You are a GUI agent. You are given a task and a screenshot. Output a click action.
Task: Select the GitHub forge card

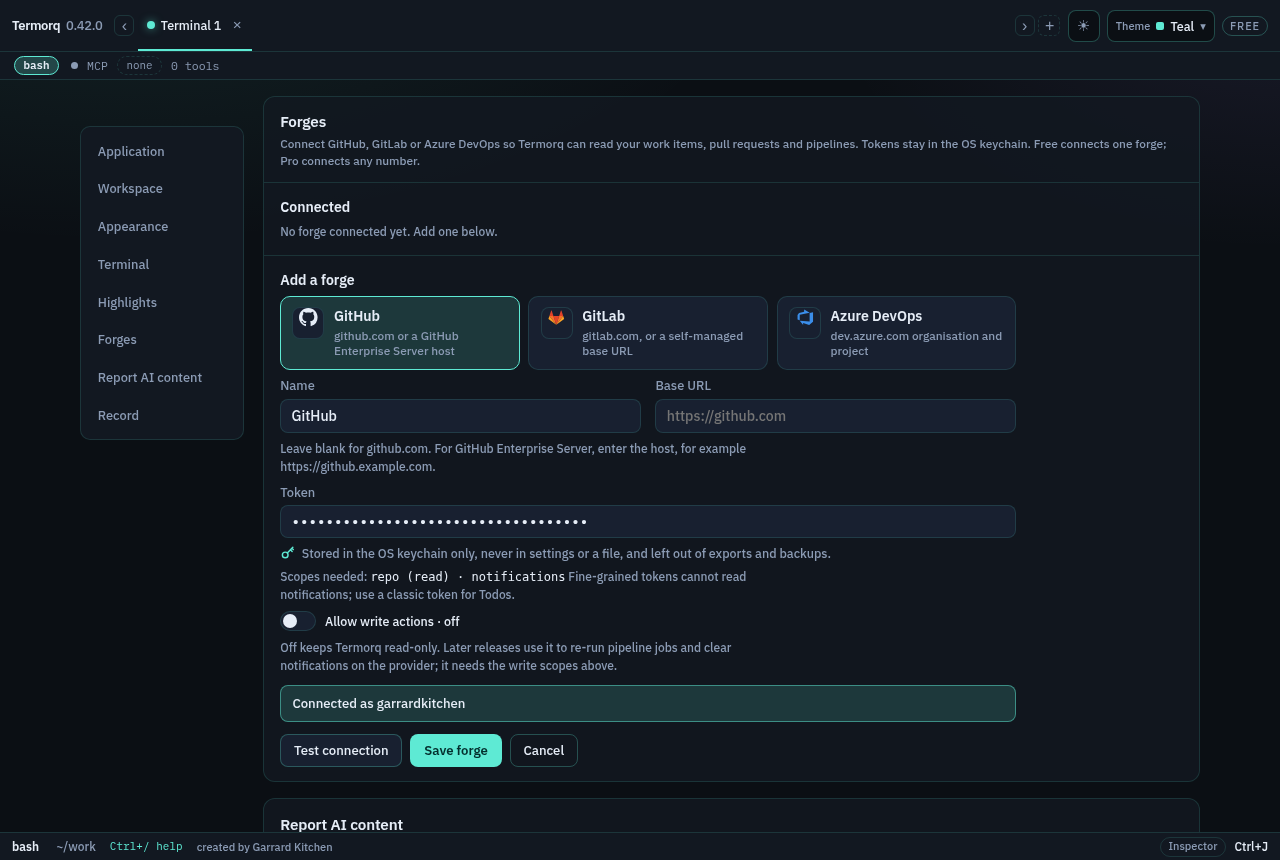pos(400,333)
